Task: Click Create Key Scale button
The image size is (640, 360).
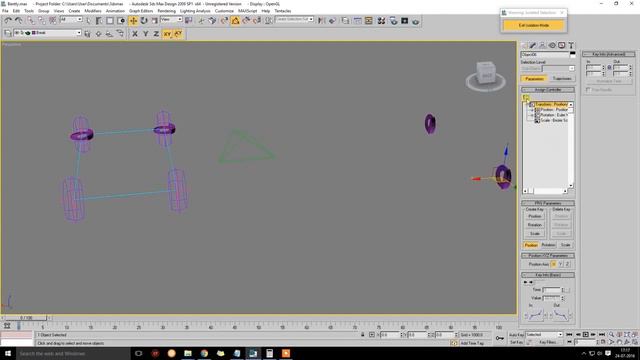Action: 535,233
